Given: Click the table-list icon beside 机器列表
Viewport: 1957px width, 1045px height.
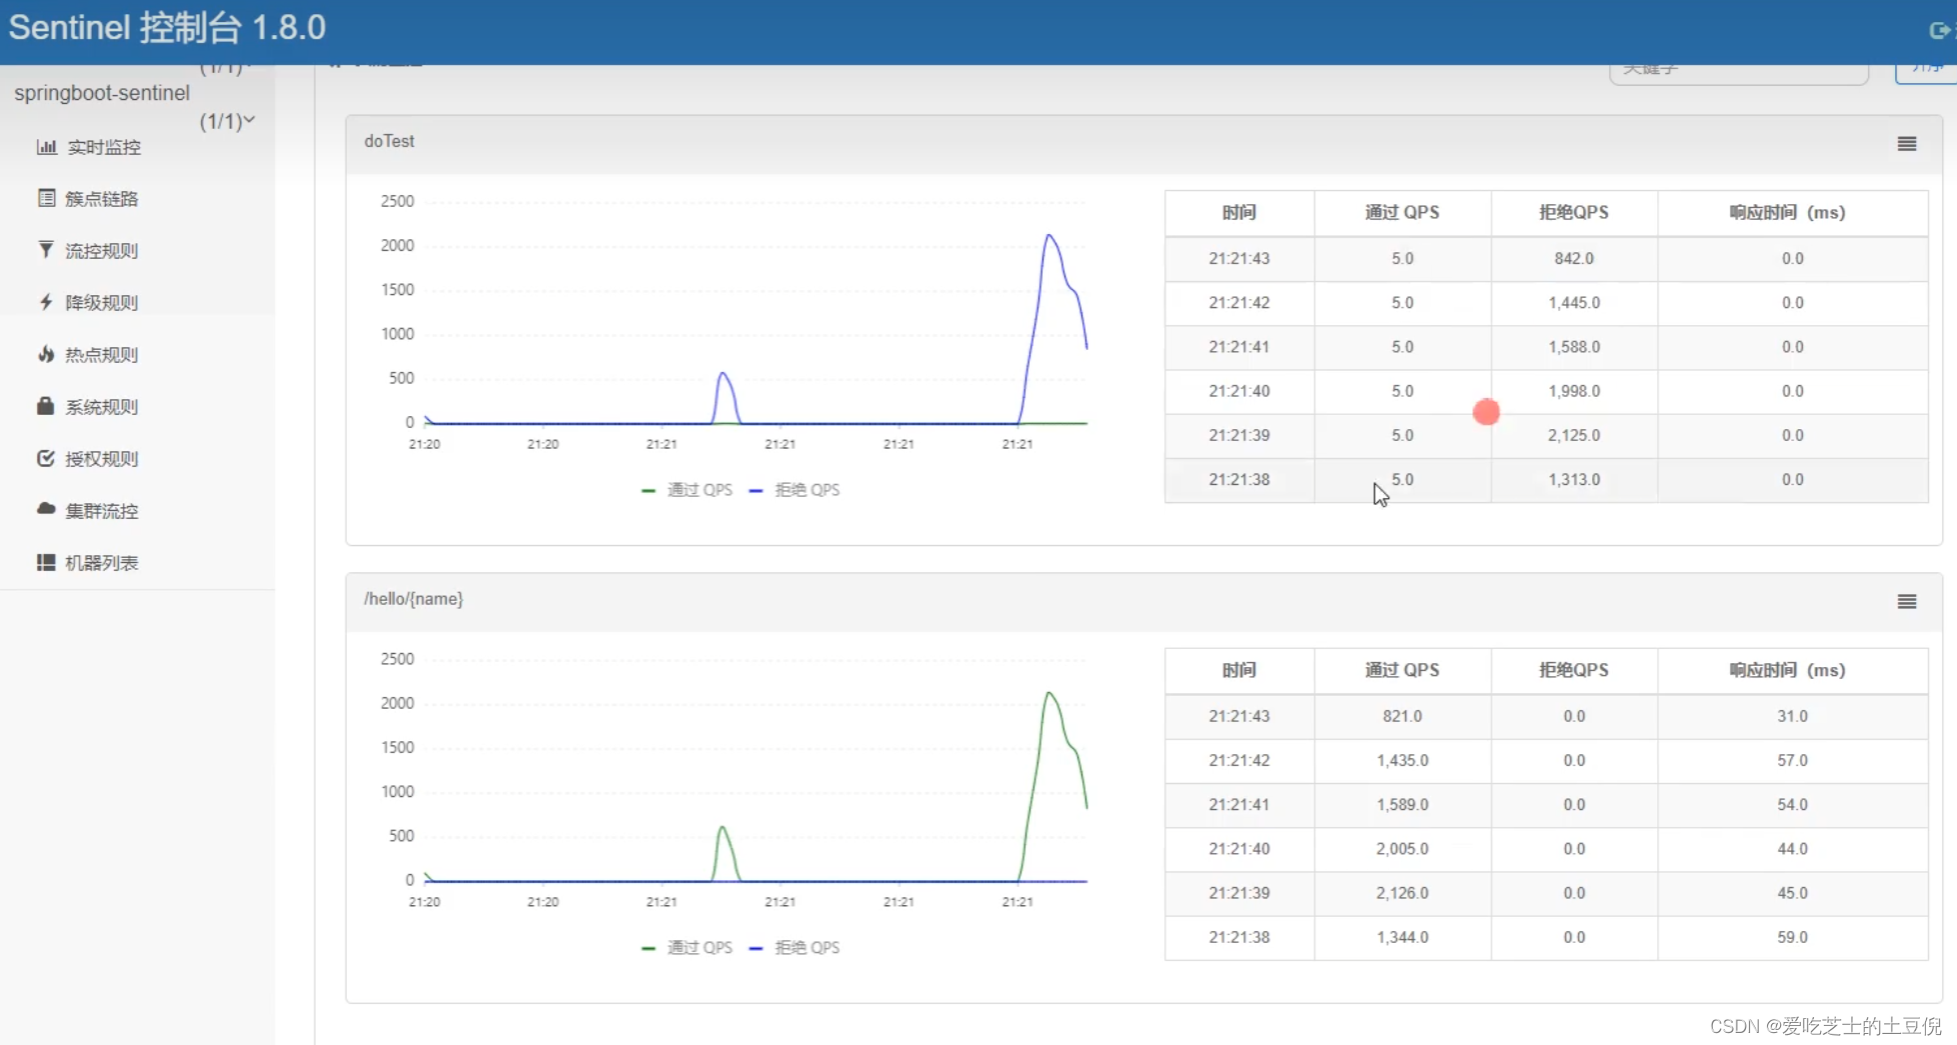Looking at the screenshot, I should pos(46,562).
